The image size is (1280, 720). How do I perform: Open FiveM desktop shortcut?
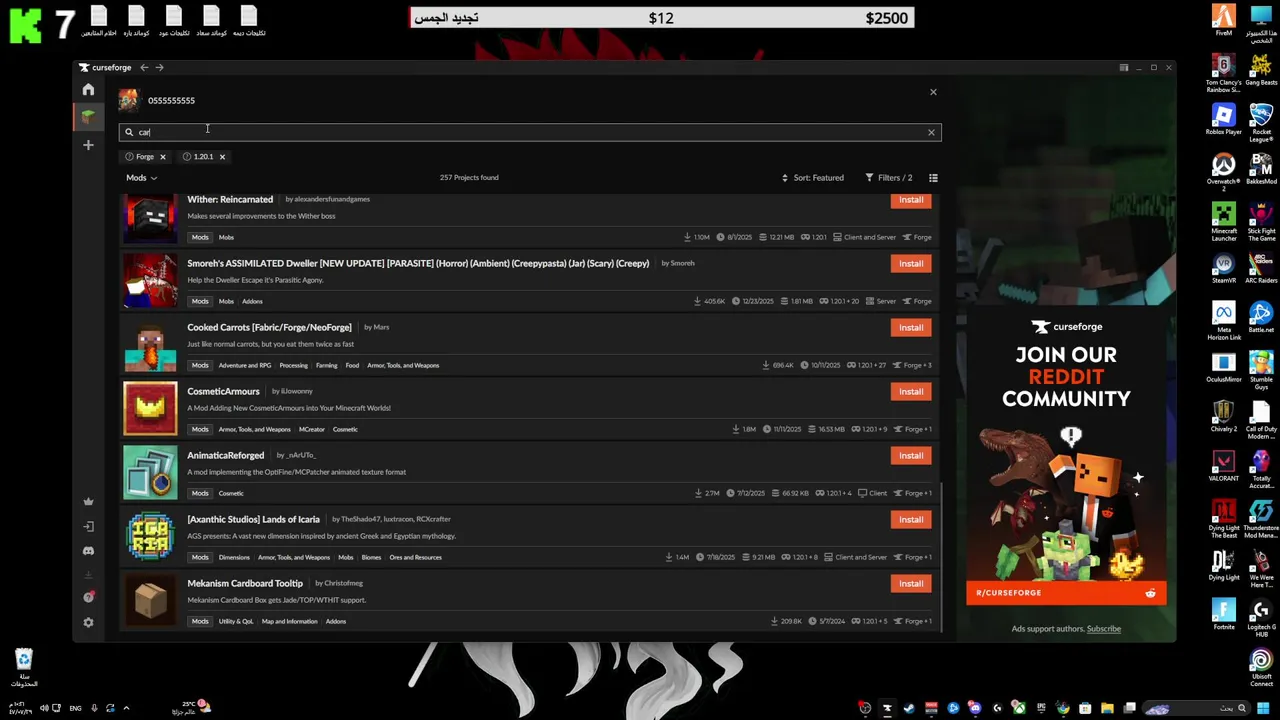click(x=1224, y=20)
